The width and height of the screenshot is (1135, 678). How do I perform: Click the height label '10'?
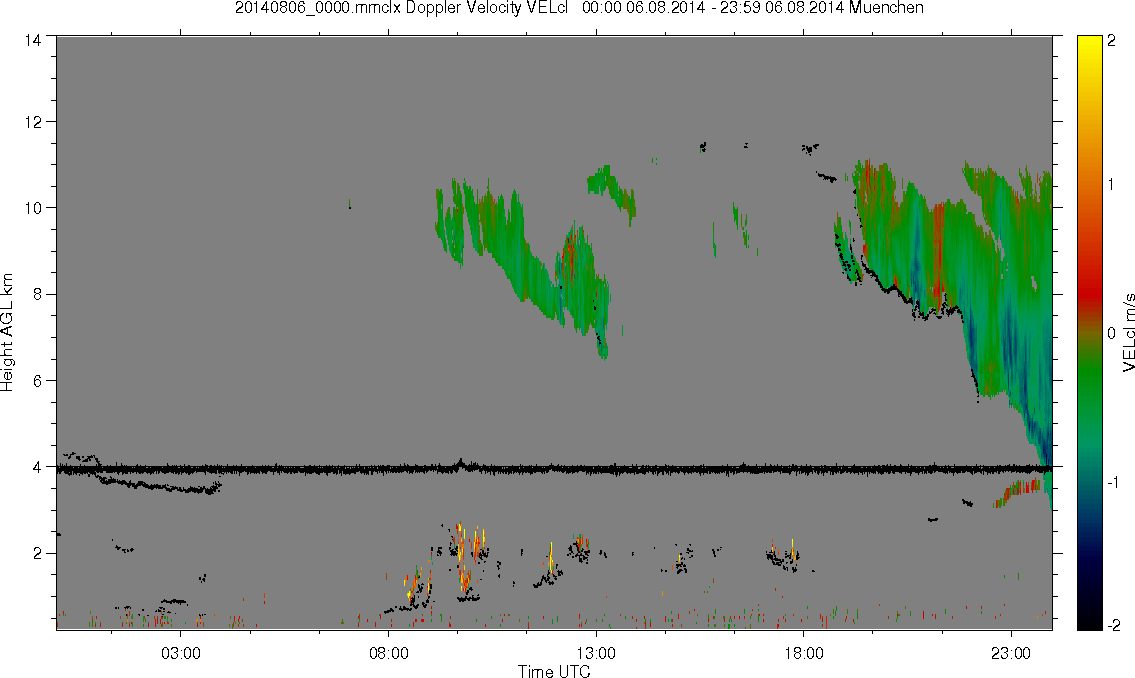33,208
